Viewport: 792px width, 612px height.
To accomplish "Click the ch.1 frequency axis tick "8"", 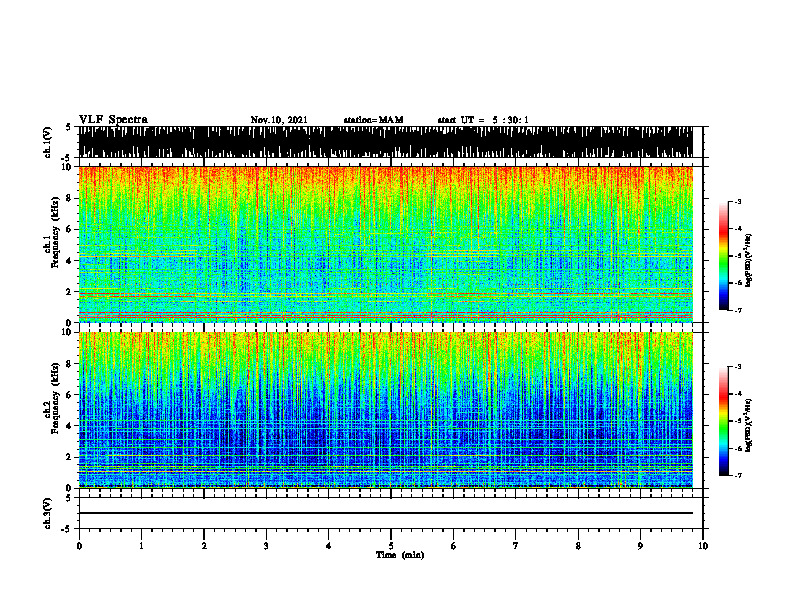I will tap(70, 198).
